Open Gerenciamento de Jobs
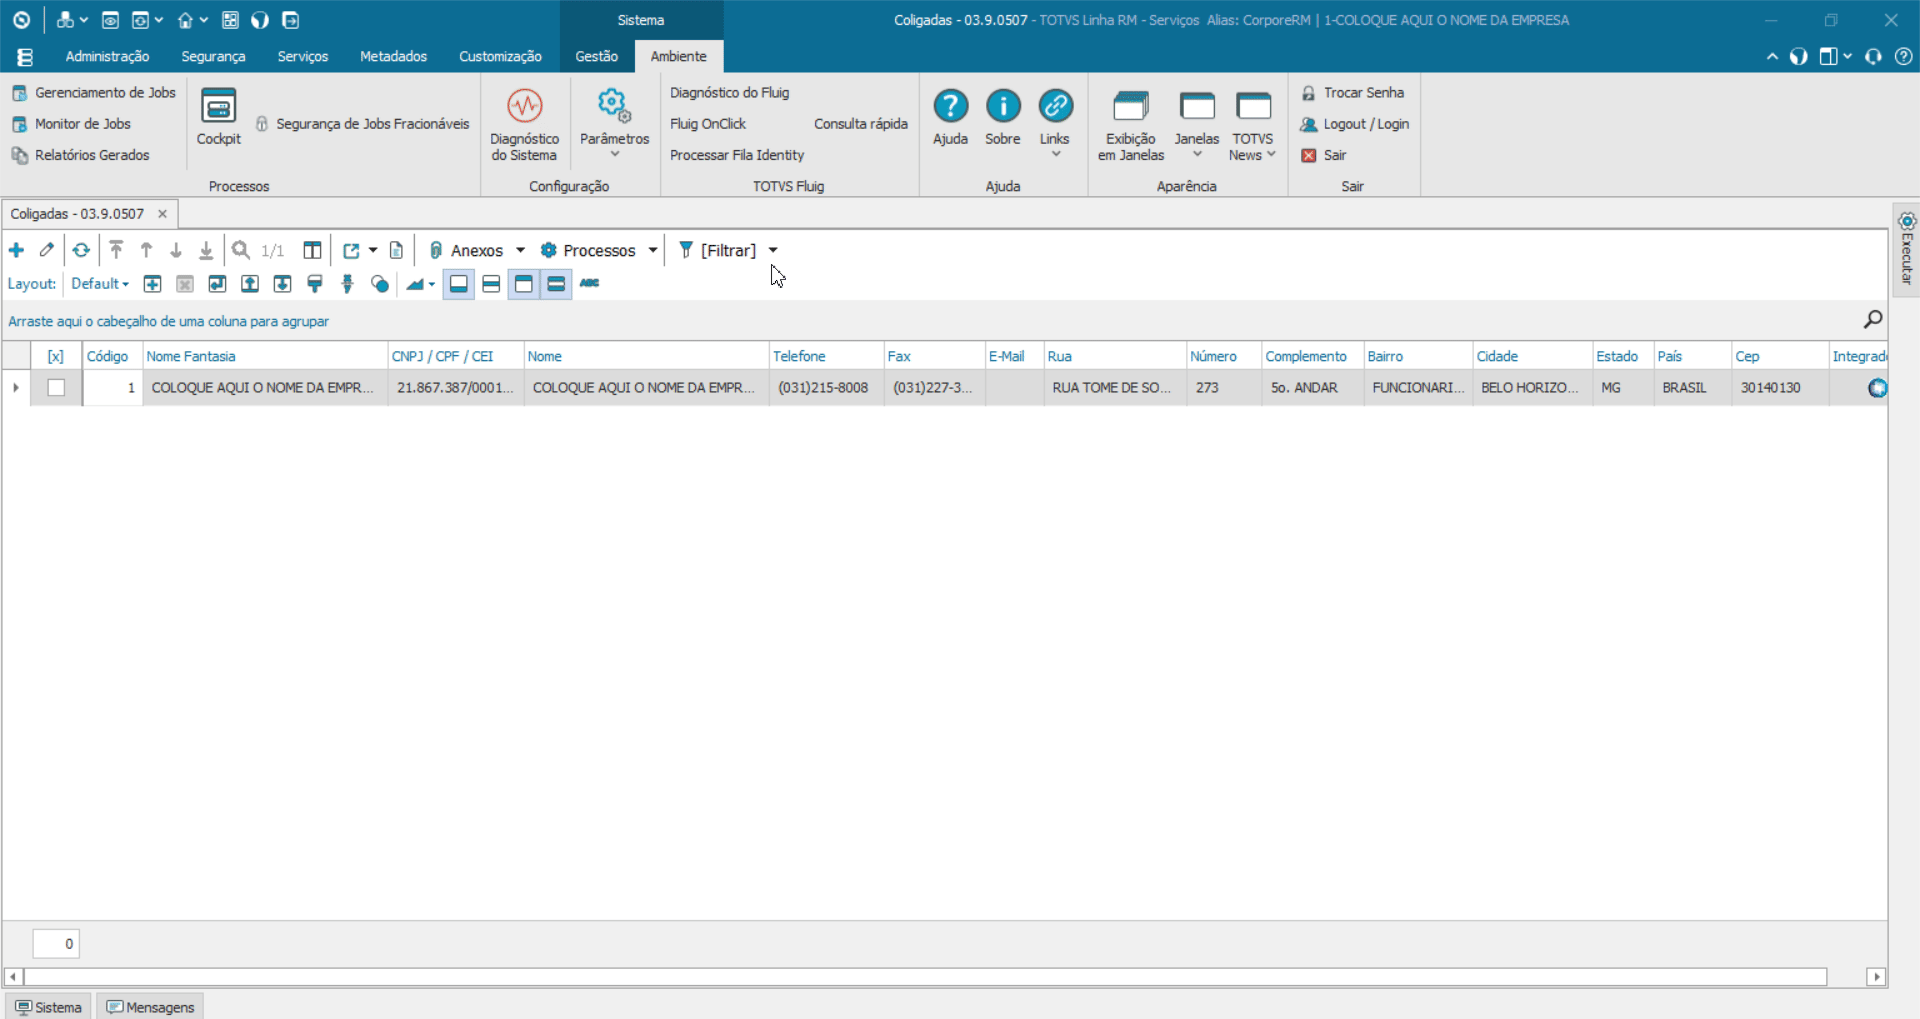This screenshot has width=1920, height=1019. pyautogui.click(x=94, y=93)
